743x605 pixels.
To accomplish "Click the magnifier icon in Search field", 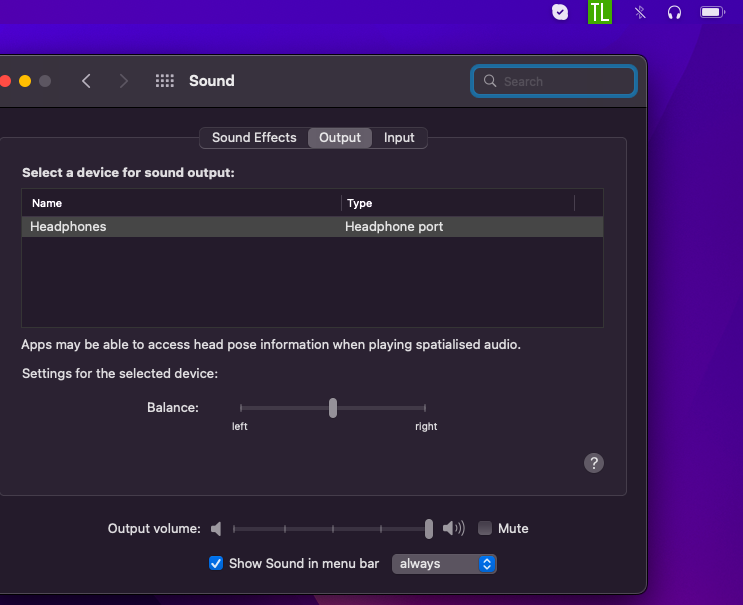I will tap(490, 81).
